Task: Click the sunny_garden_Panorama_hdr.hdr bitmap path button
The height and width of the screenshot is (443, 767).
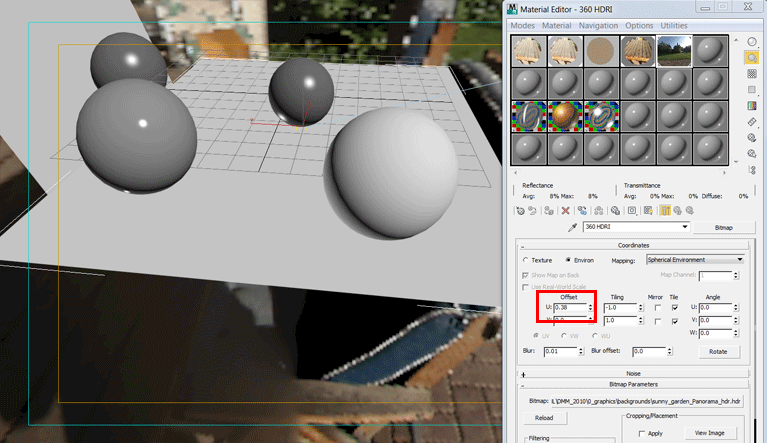Action: pos(646,401)
